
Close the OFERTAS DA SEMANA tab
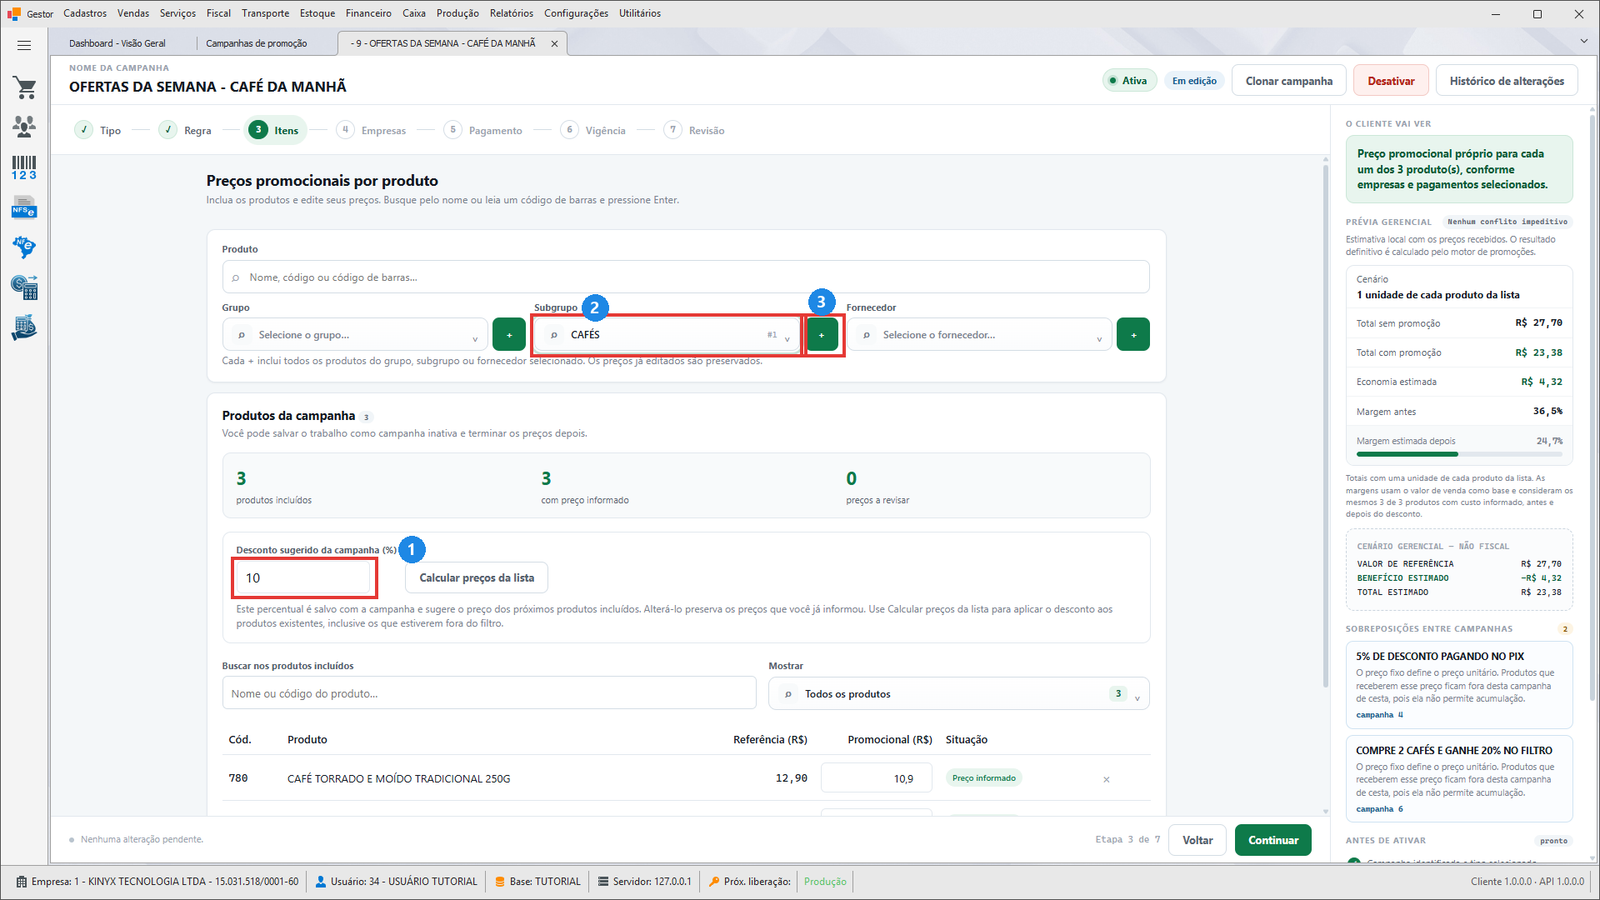(554, 44)
